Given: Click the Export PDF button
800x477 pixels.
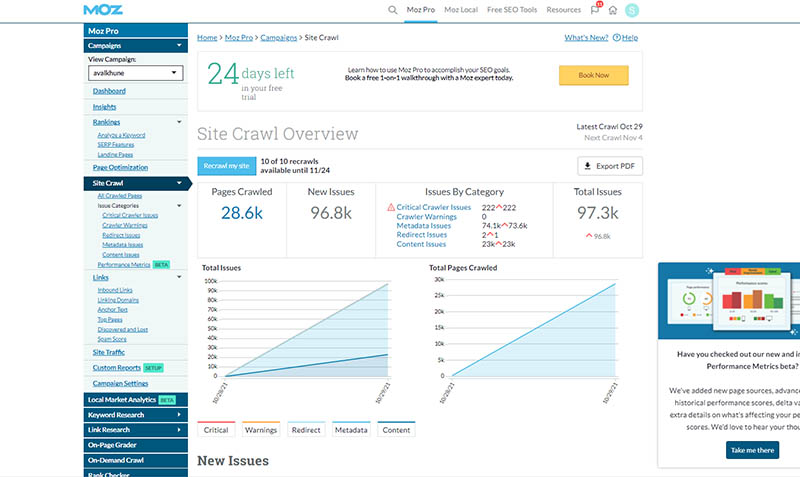Looking at the screenshot, I should [610, 166].
